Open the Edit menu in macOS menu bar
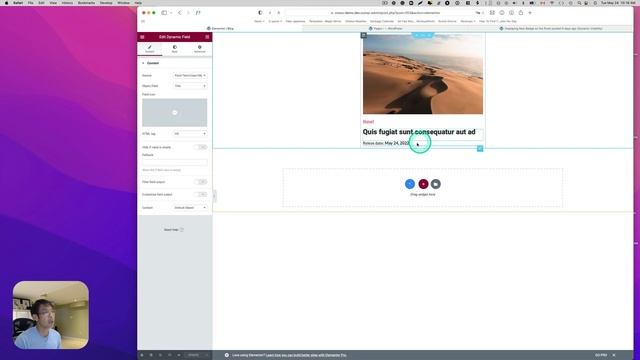 [x=42, y=3]
